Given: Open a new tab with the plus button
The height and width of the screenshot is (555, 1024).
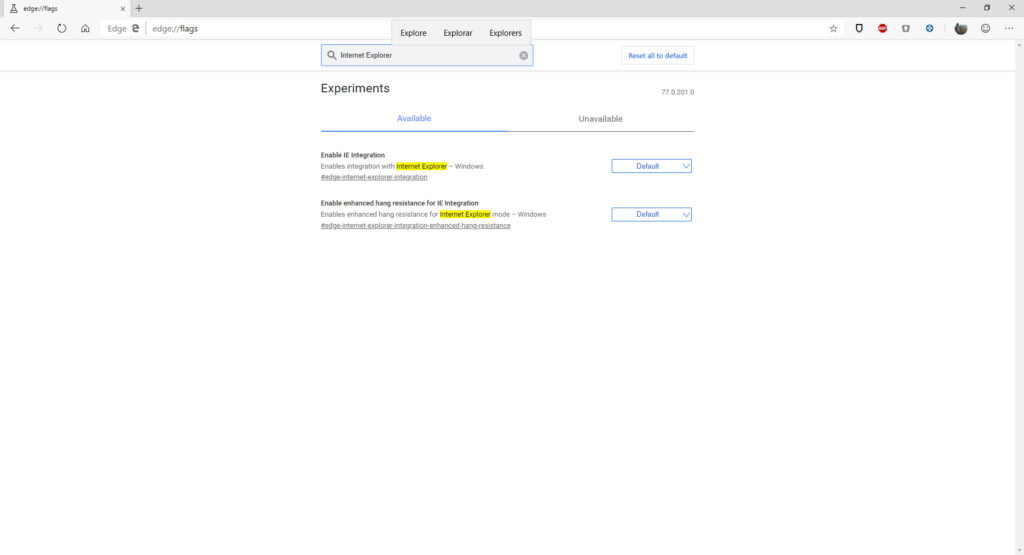Looking at the screenshot, I should click(139, 8).
